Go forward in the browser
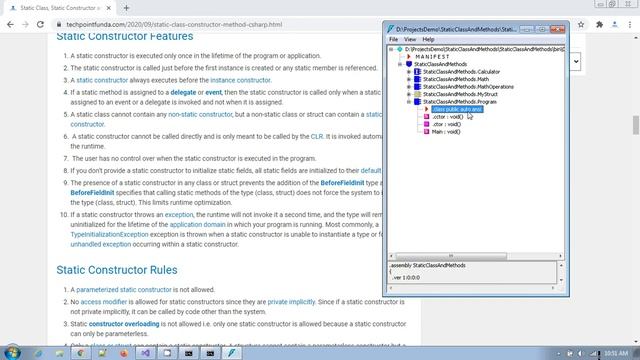Screen dimensions: 640x360 [25, 24]
